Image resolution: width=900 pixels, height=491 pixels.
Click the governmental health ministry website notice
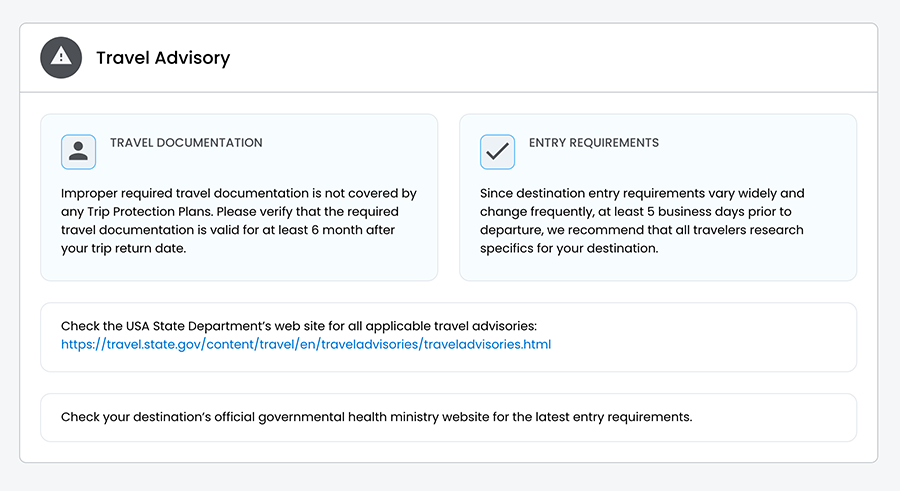click(x=376, y=417)
